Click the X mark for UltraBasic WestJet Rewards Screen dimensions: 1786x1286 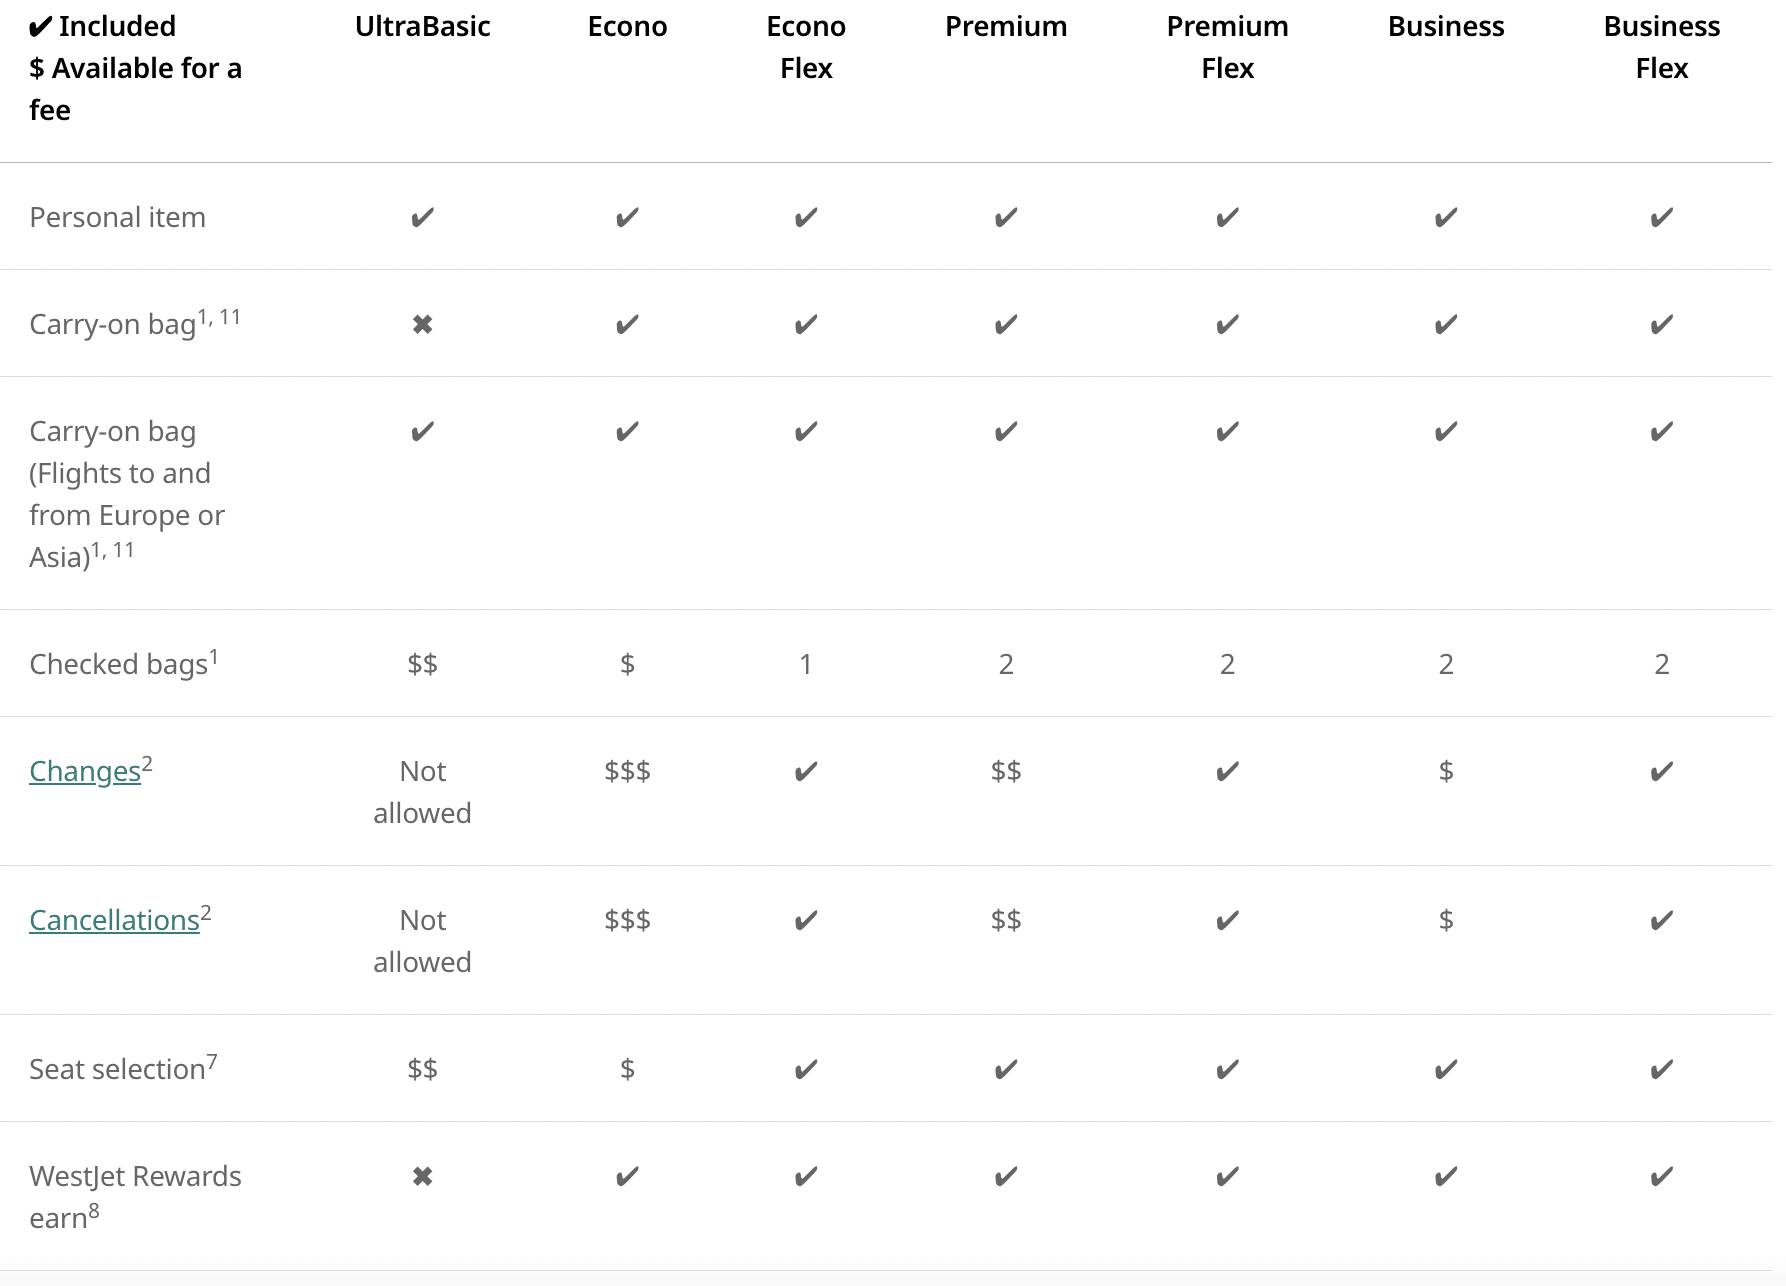[x=423, y=1177]
